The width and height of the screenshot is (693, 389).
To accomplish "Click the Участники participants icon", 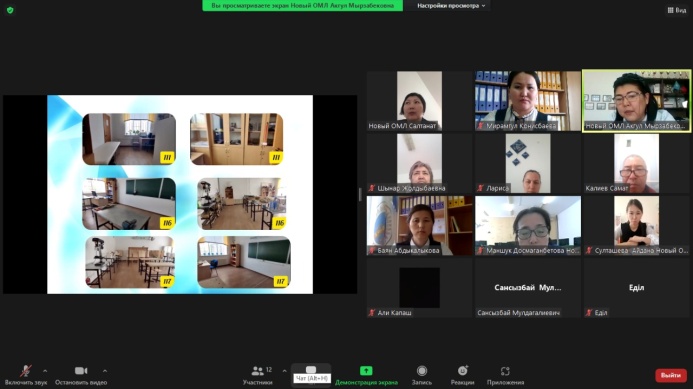I will coord(258,371).
